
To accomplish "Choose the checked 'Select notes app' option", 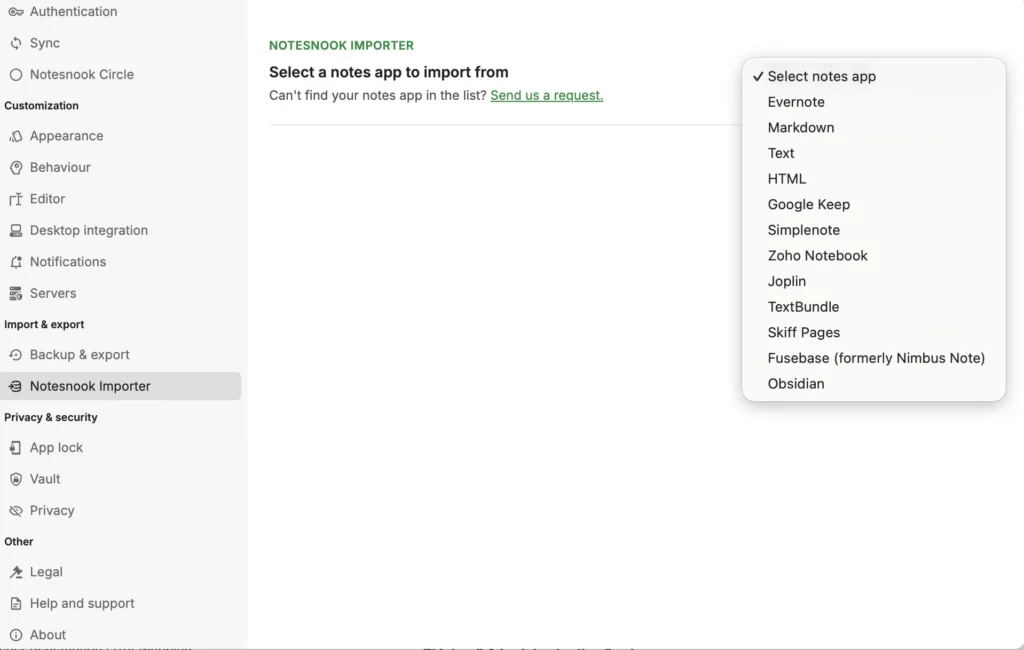I will 874,76.
